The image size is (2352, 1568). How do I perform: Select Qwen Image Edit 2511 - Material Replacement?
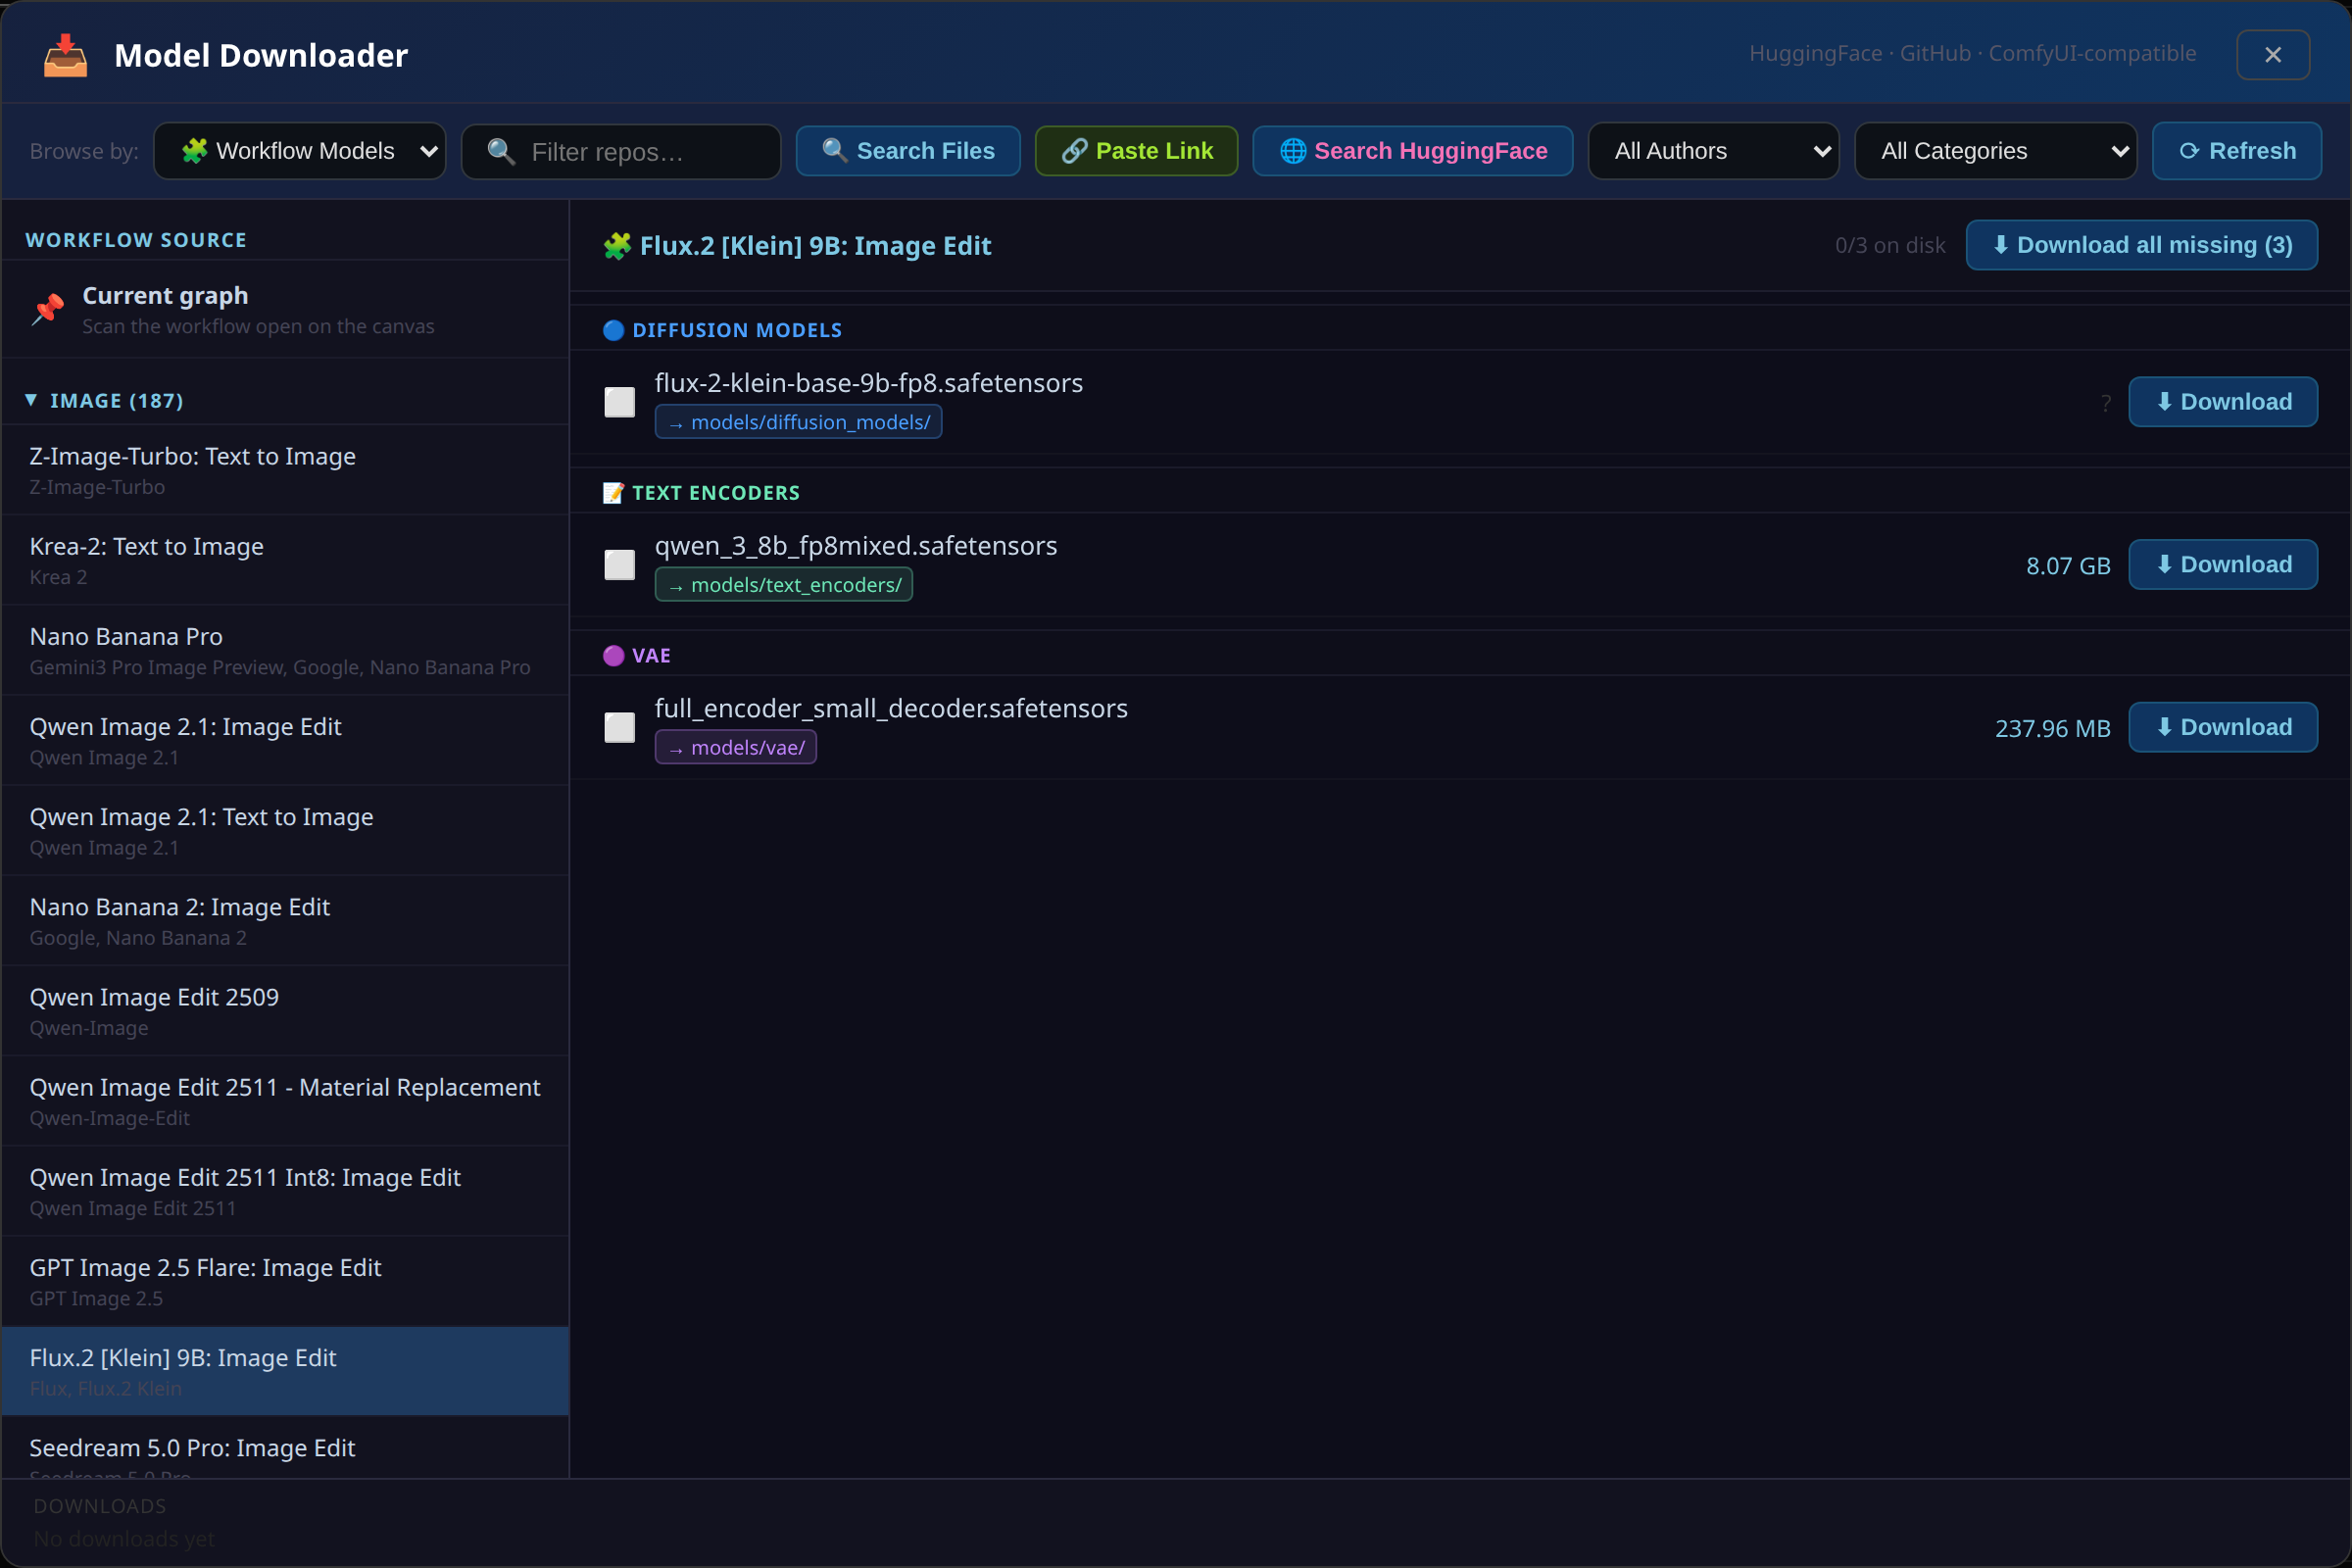click(285, 1101)
